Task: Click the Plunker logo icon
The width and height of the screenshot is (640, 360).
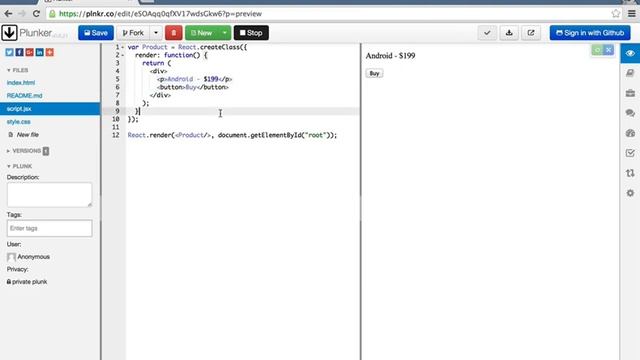Action: tap(9, 33)
